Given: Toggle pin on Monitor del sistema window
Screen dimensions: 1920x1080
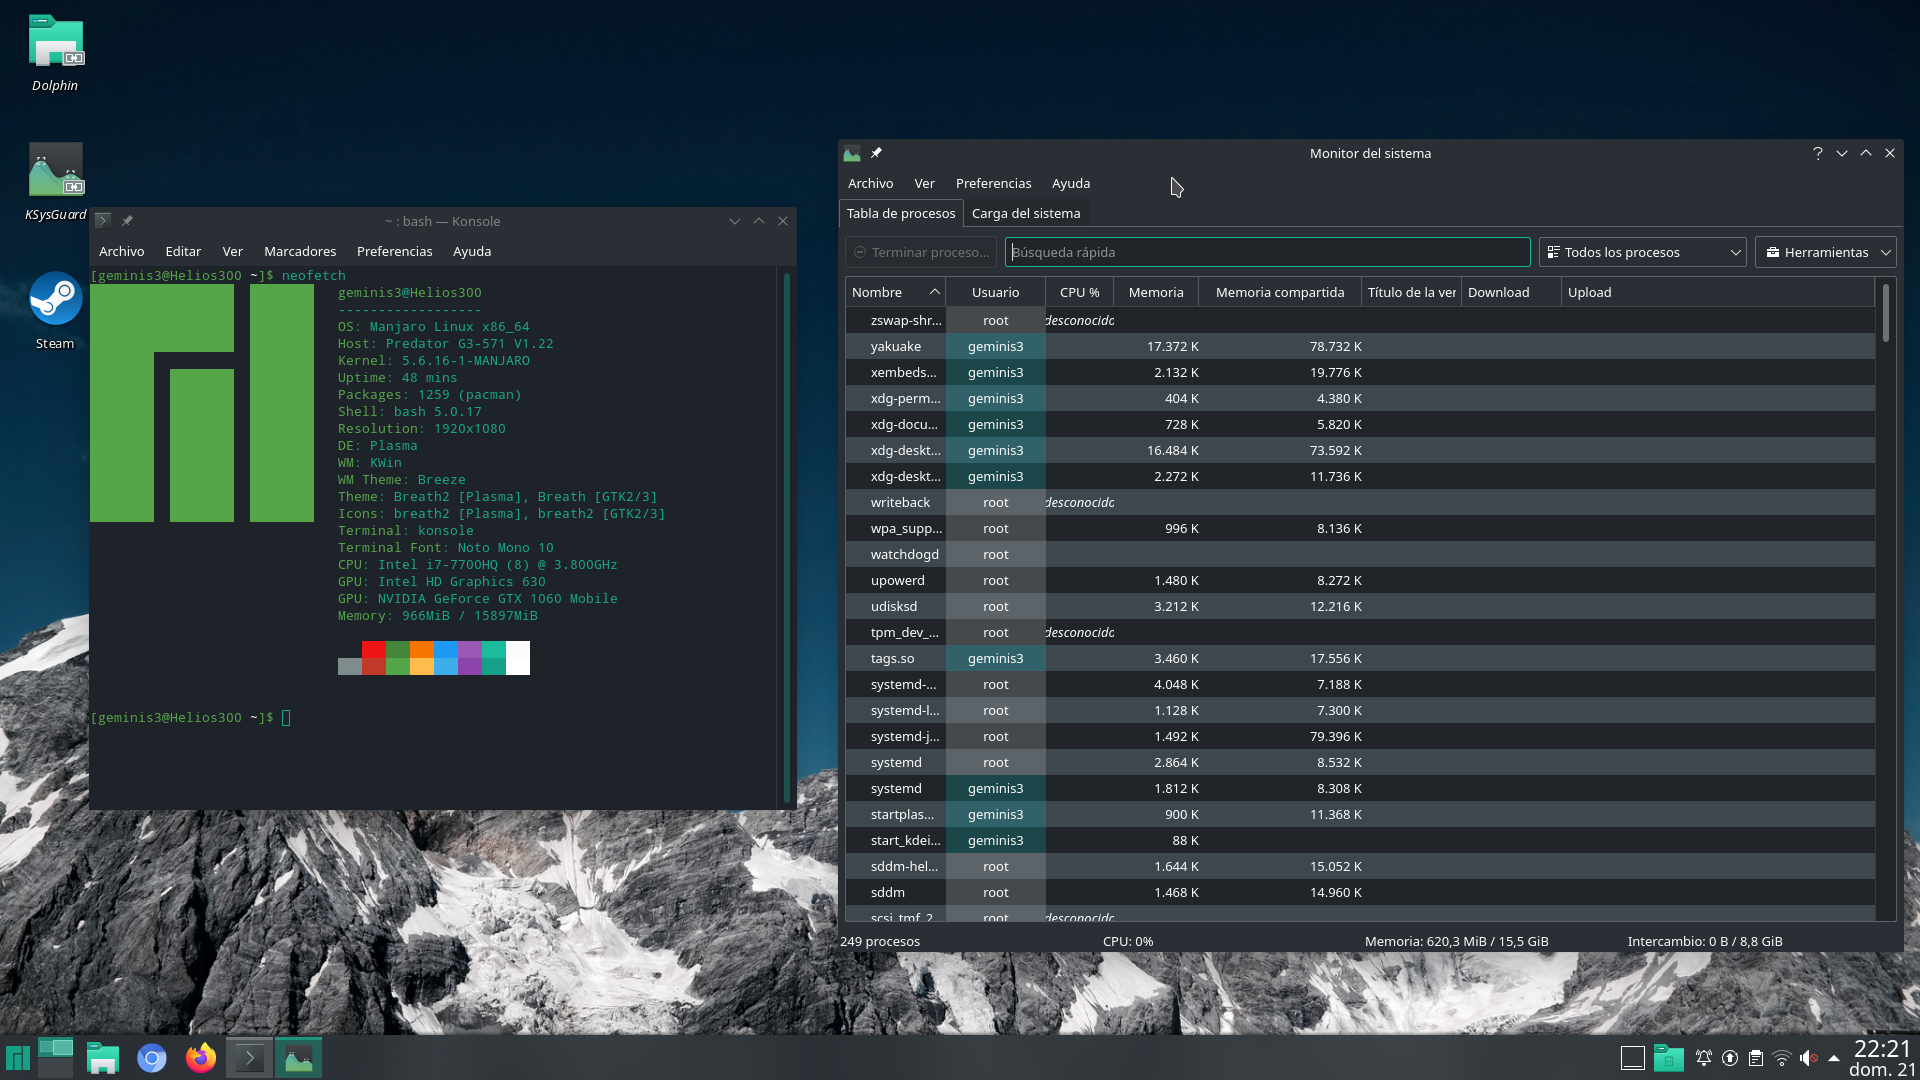Looking at the screenshot, I should 876,153.
